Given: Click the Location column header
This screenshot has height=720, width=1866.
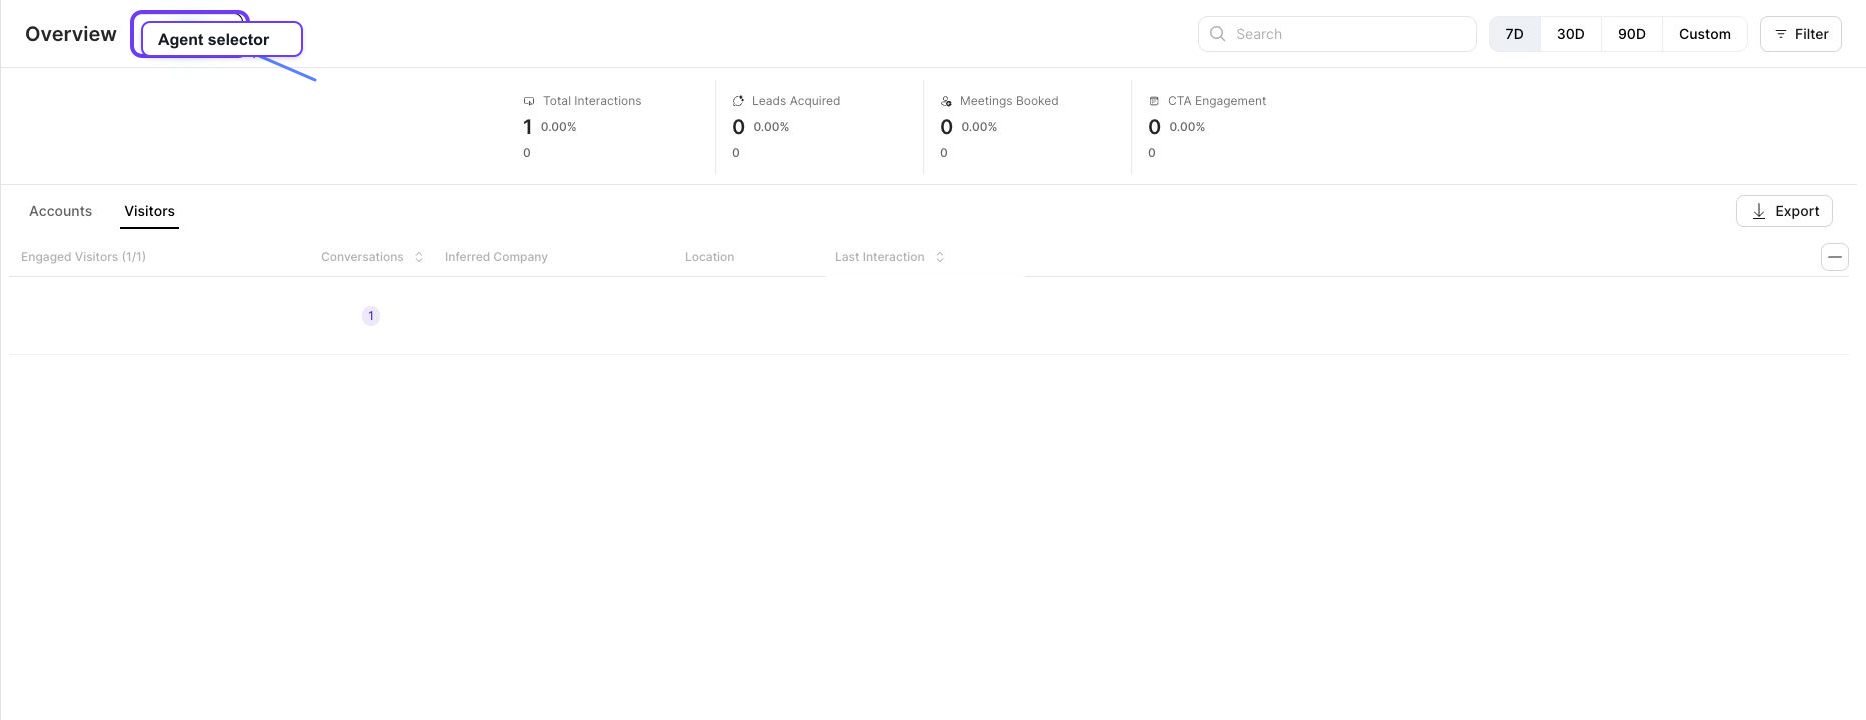Looking at the screenshot, I should click(709, 257).
